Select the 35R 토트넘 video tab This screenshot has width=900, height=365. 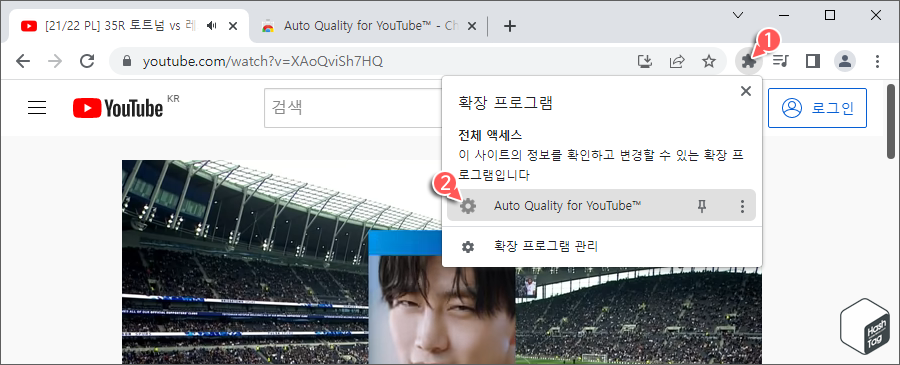pos(129,26)
